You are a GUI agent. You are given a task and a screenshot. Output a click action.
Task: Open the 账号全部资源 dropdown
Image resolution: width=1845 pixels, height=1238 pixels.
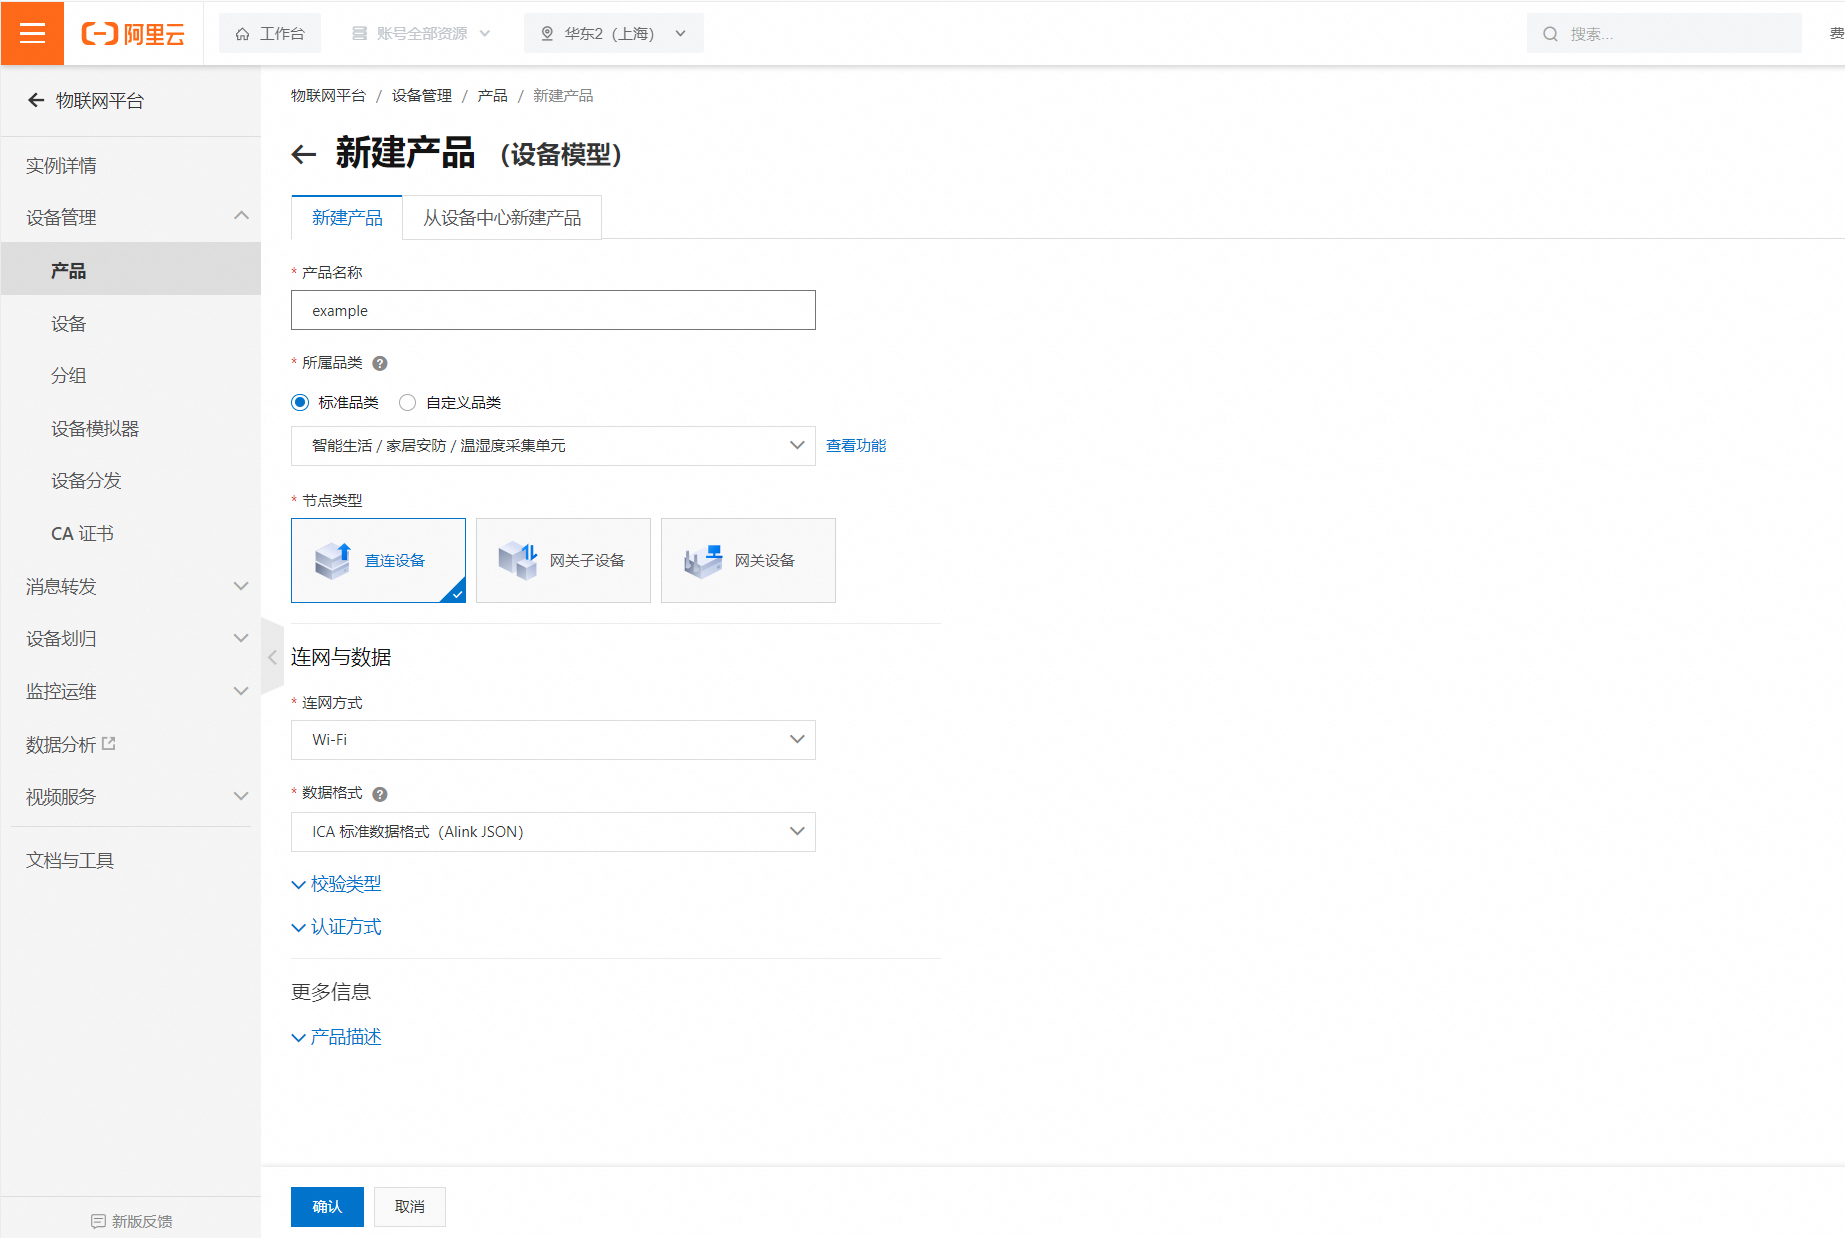[422, 33]
